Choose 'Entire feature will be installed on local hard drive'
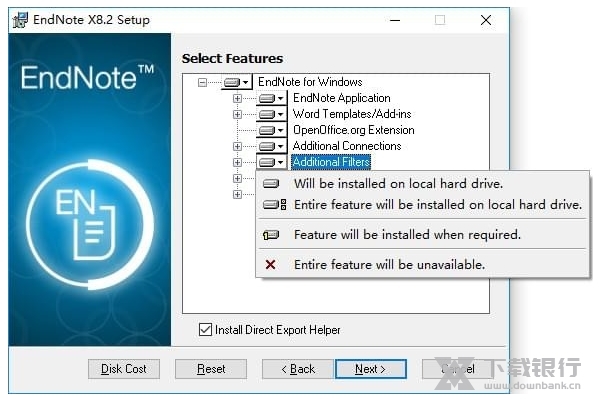This screenshot has width=599, height=399. (423, 205)
